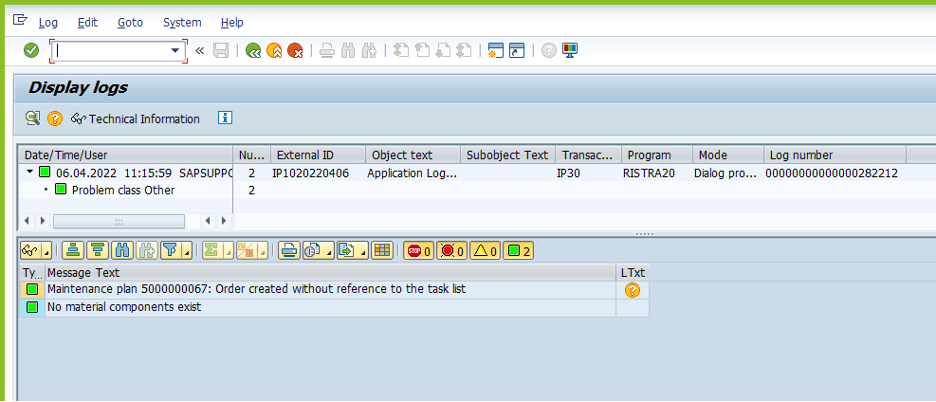The image size is (936, 402).
Task: Open the System menu
Action: click(x=181, y=22)
